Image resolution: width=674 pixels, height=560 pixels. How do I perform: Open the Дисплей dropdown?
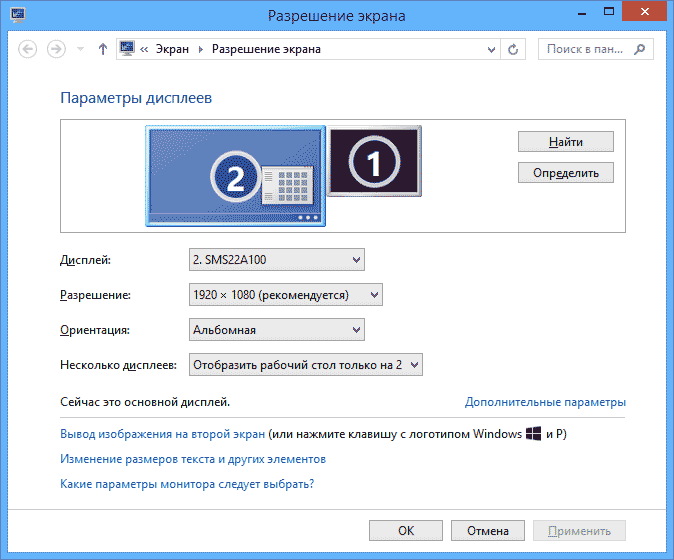[x=277, y=260]
